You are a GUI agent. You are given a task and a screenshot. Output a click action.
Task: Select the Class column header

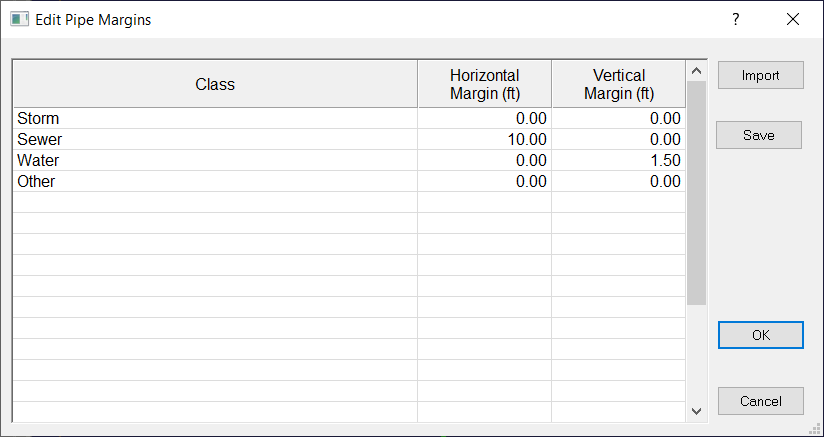coord(215,84)
